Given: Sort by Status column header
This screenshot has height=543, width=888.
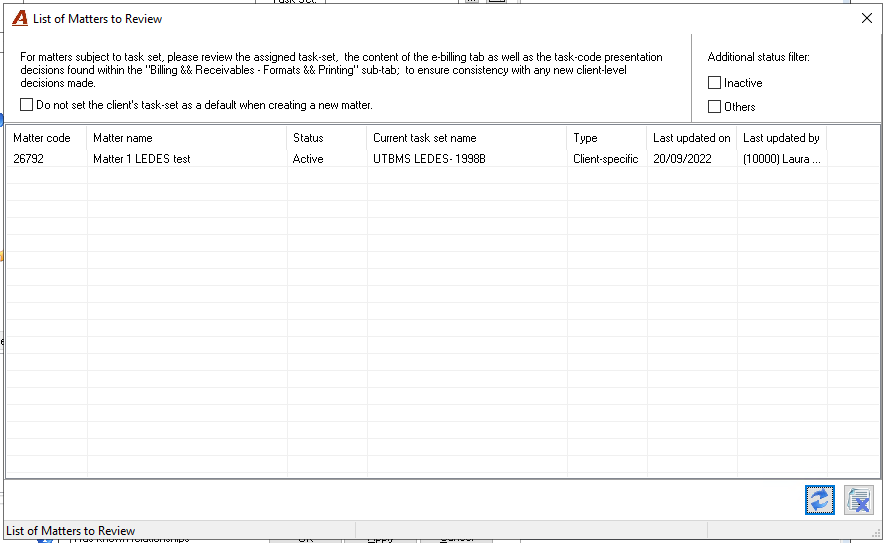Looking at the screenshot, I should [x=327, y=138].
